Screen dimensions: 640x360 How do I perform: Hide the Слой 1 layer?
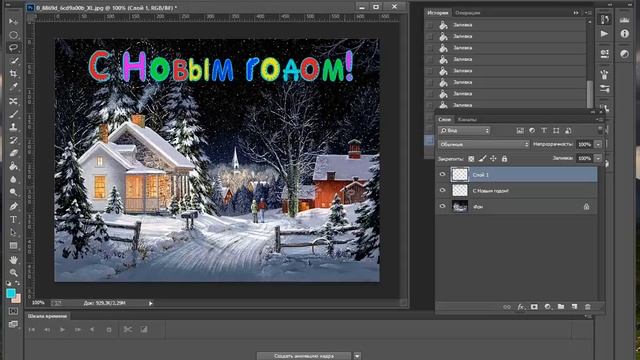(442, 175)
